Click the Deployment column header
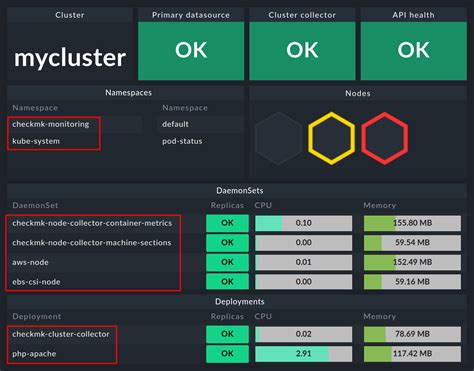Image resolution: width=474 pixels, height=371 pixels. (37, 316)
